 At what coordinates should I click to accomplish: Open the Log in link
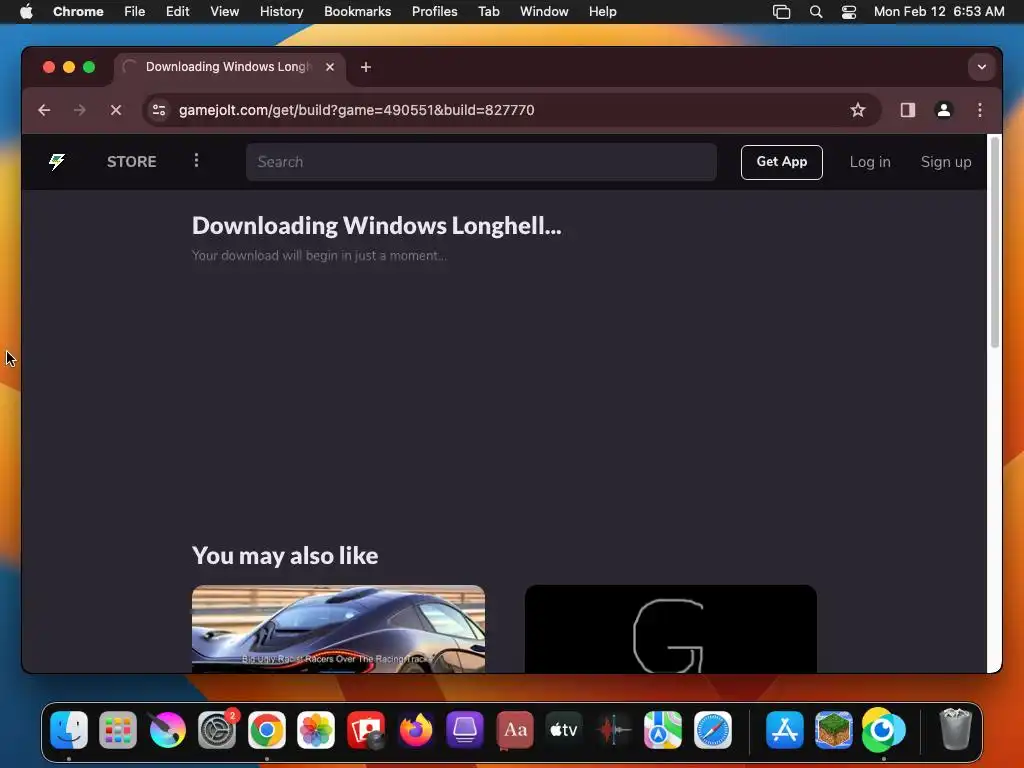870,162
